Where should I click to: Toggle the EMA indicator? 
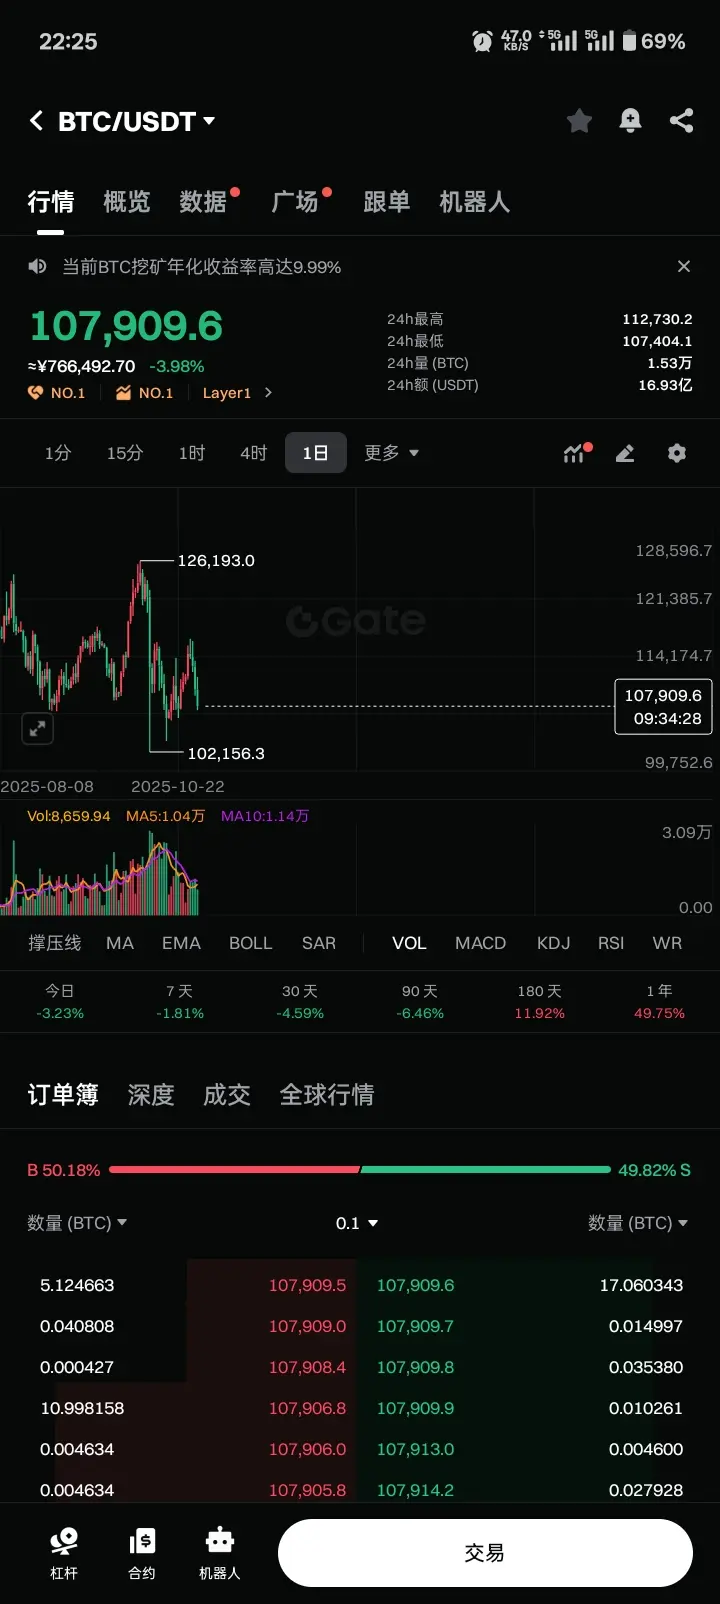click(181, 943)
